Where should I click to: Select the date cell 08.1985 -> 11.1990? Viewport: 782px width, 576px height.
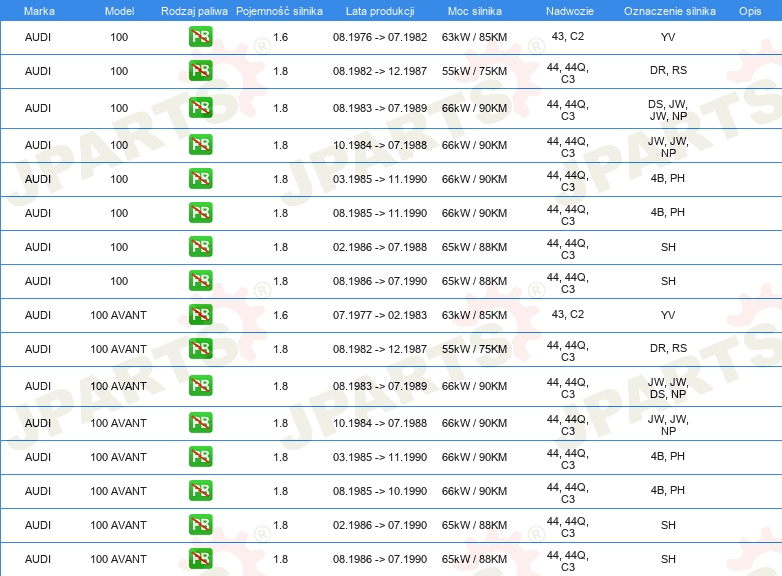[380, 213]
